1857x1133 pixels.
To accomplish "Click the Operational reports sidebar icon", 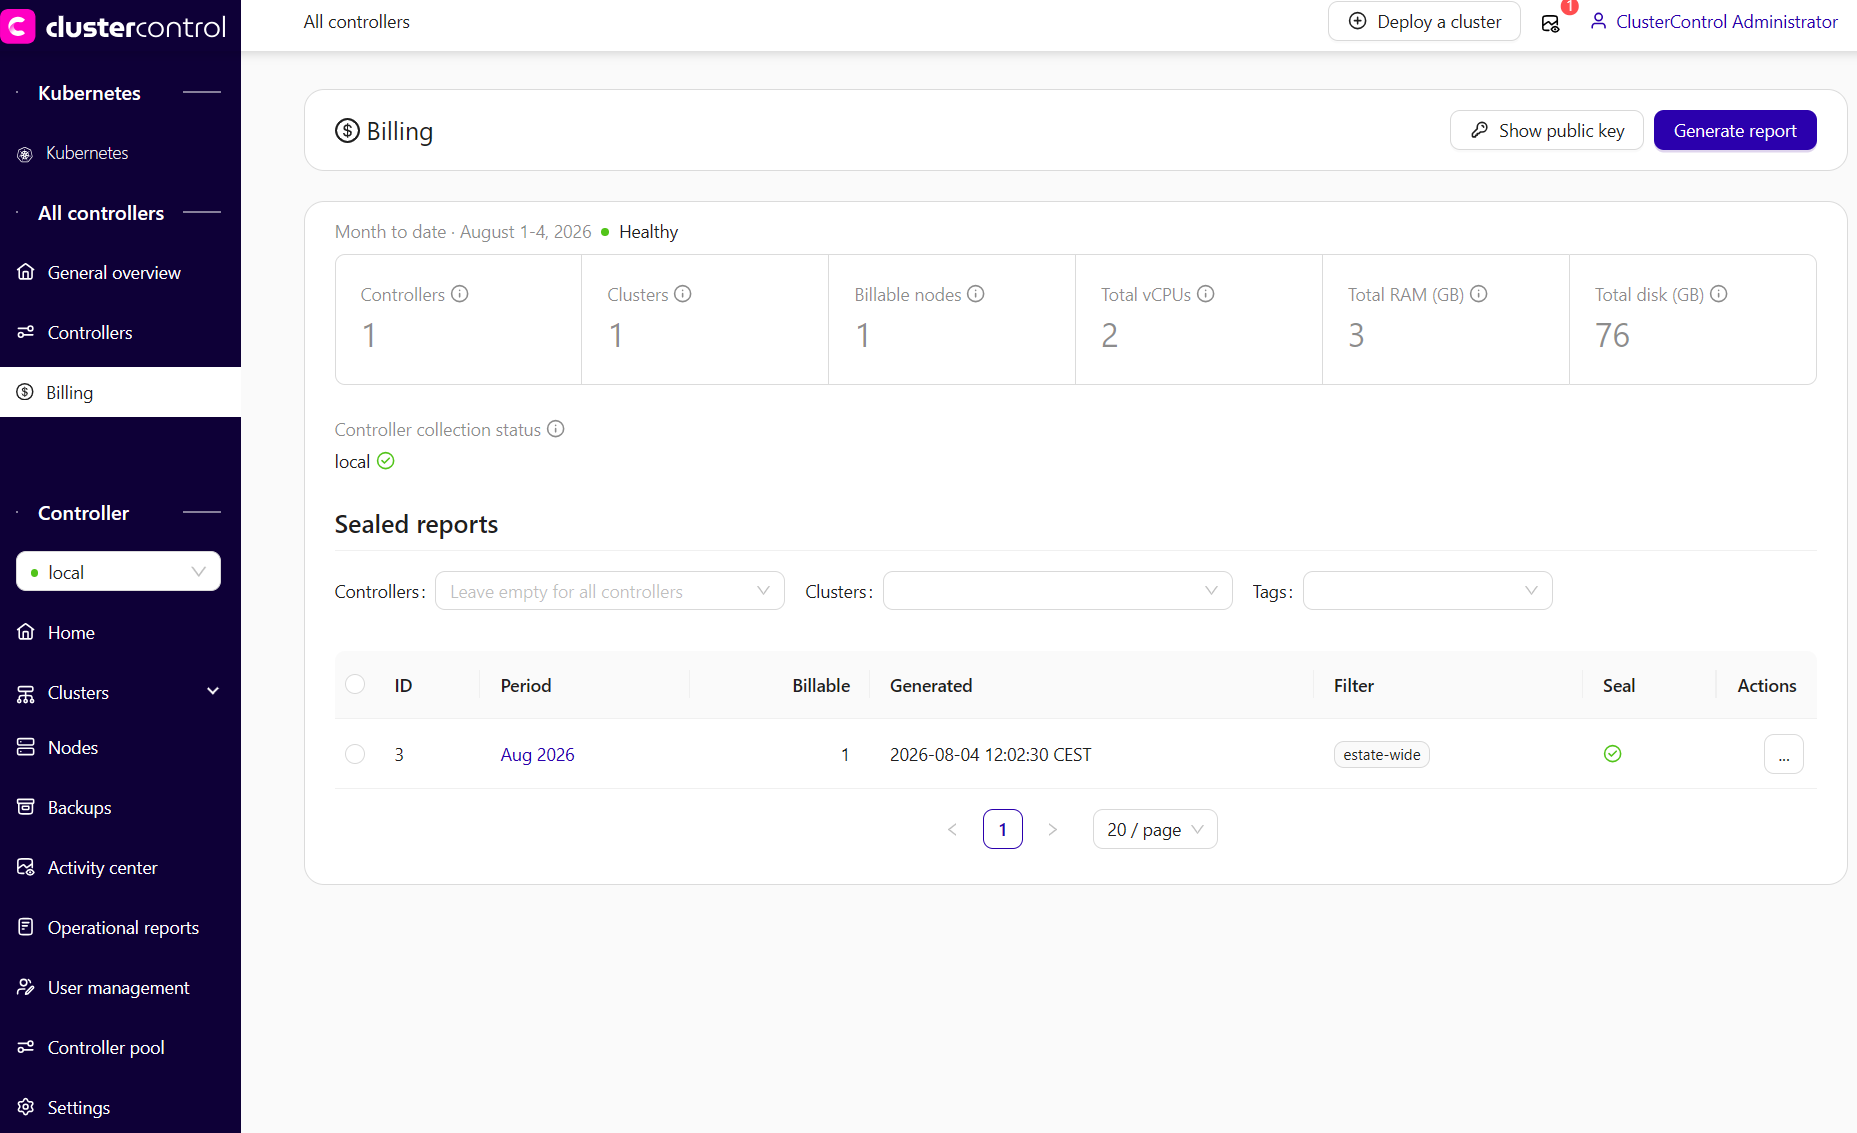I will (26, 927).
